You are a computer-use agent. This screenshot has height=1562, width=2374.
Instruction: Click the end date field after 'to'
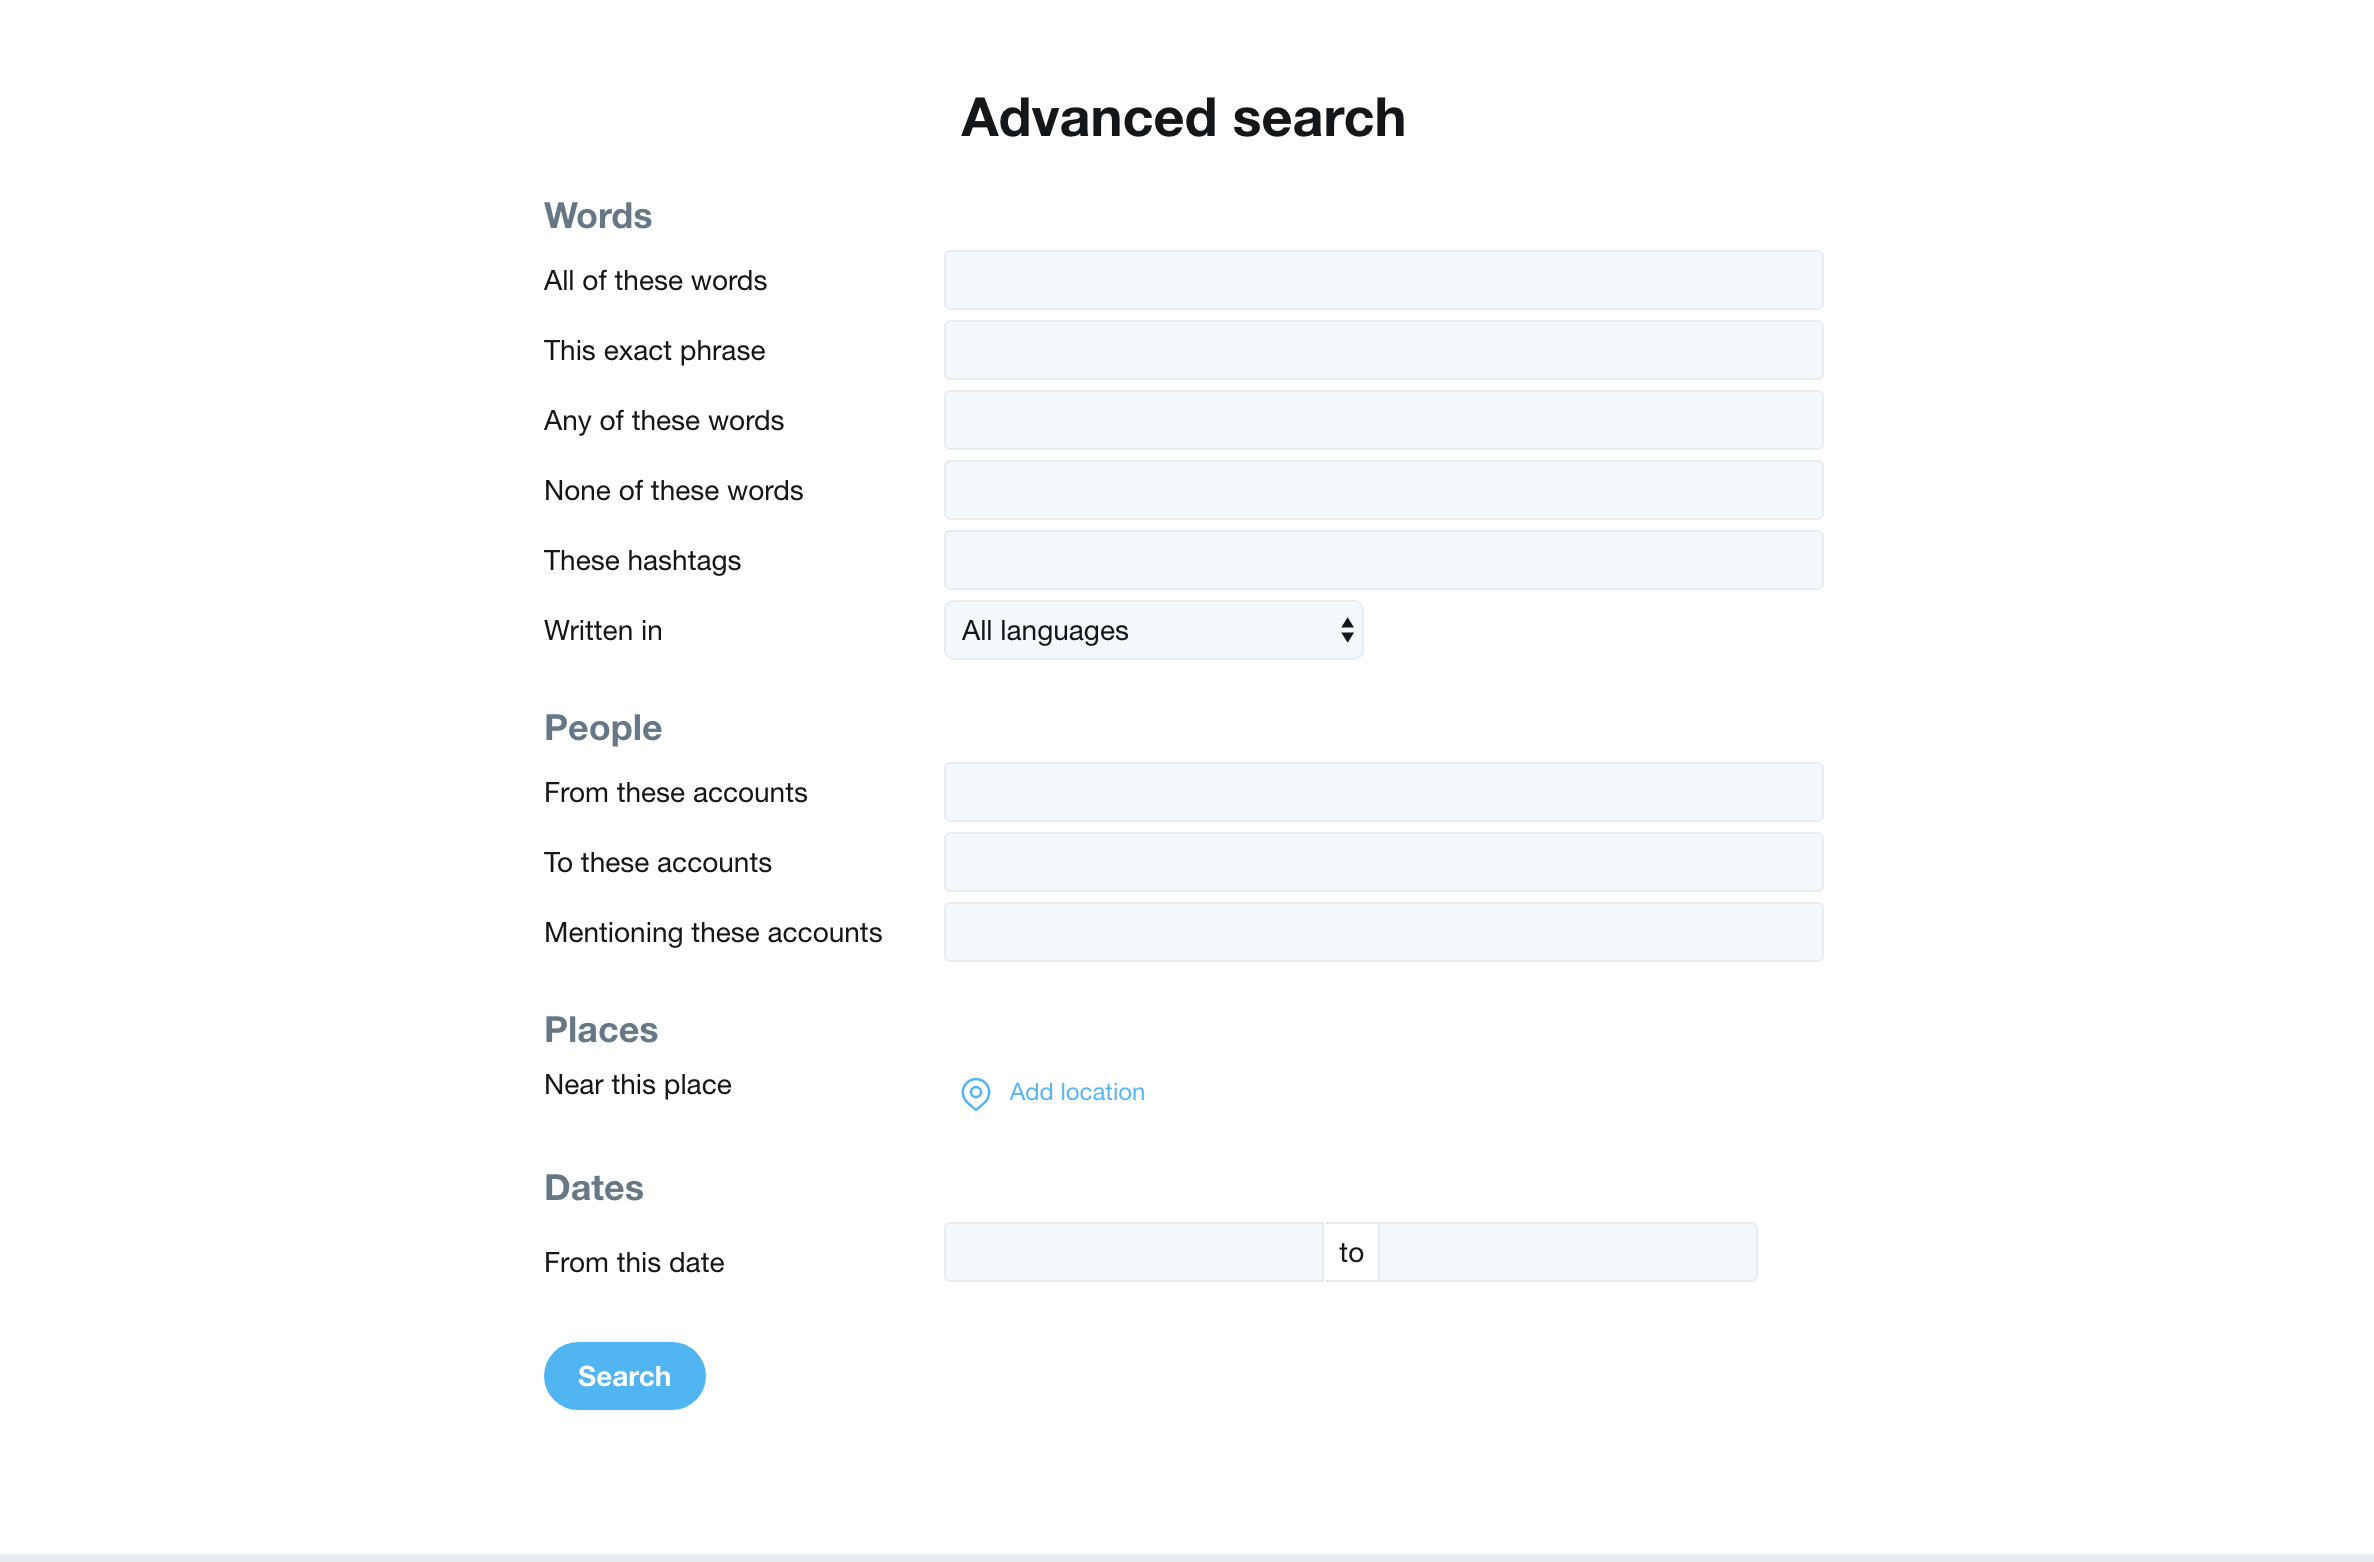[1567, 1252]
